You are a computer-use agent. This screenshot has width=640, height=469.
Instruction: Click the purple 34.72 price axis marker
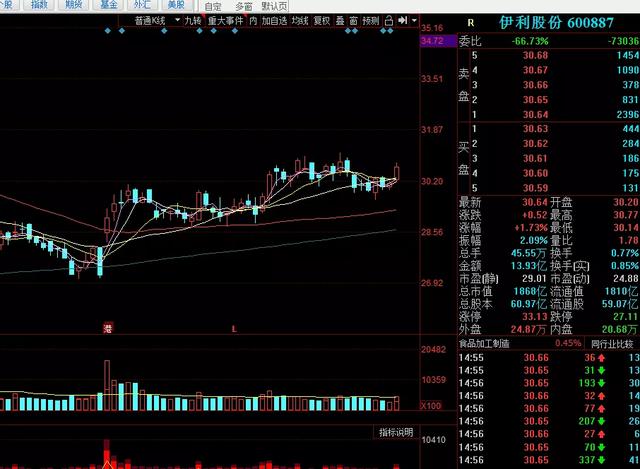(x=432, y=41)
